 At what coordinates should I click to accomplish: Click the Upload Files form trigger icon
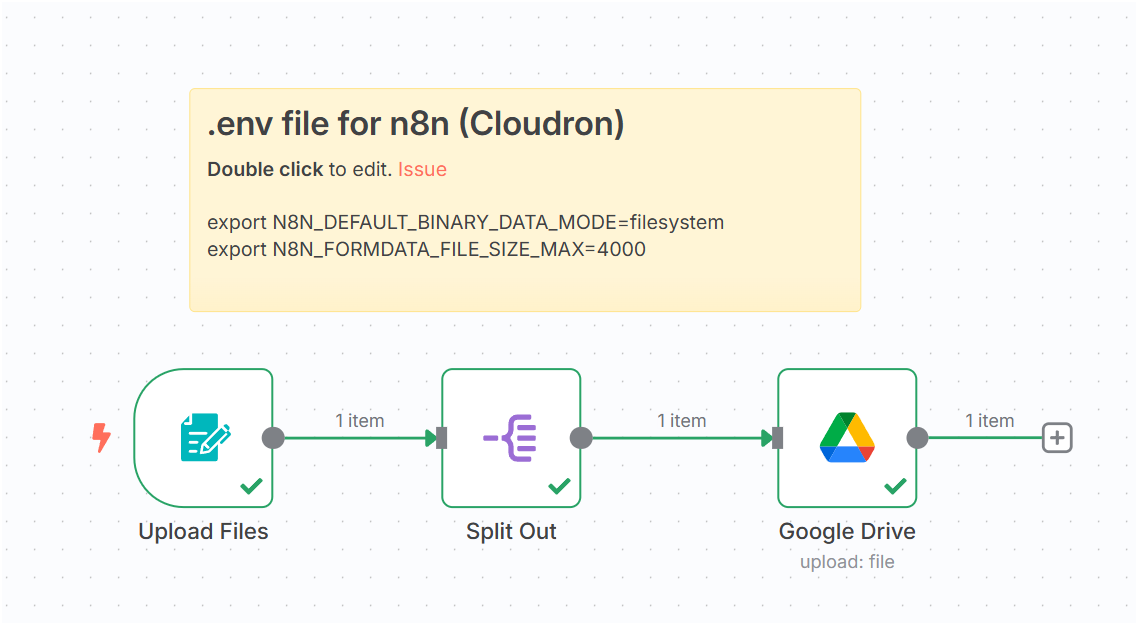[205, 437]
